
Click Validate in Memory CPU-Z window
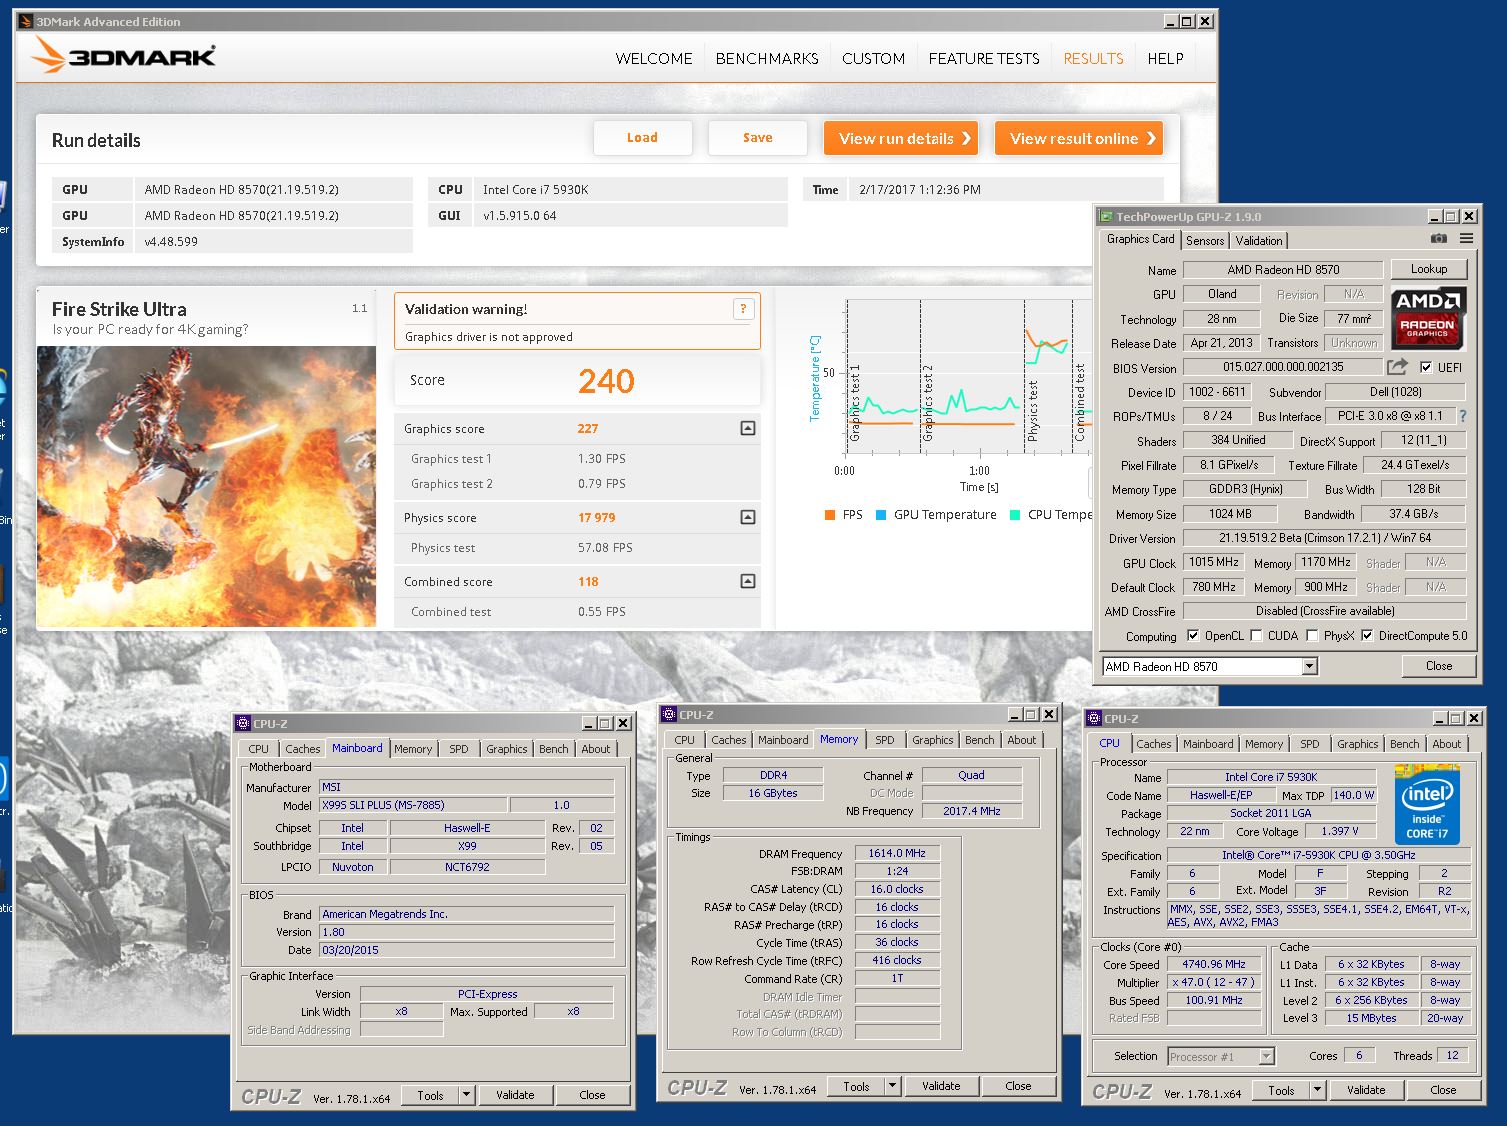coord(941,1086)
